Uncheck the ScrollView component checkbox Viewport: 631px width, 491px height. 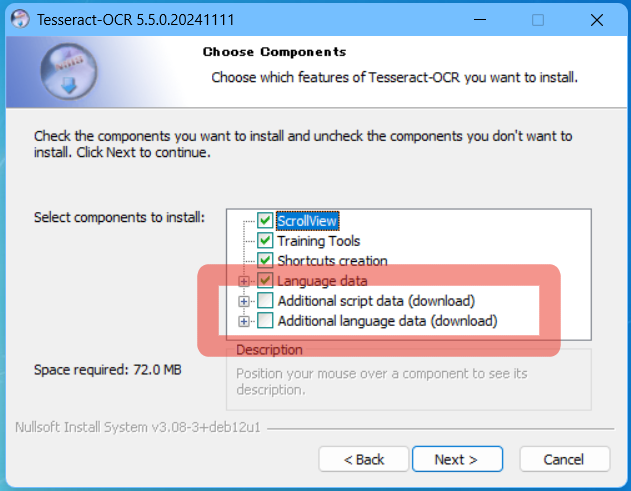tap(265, 220)
